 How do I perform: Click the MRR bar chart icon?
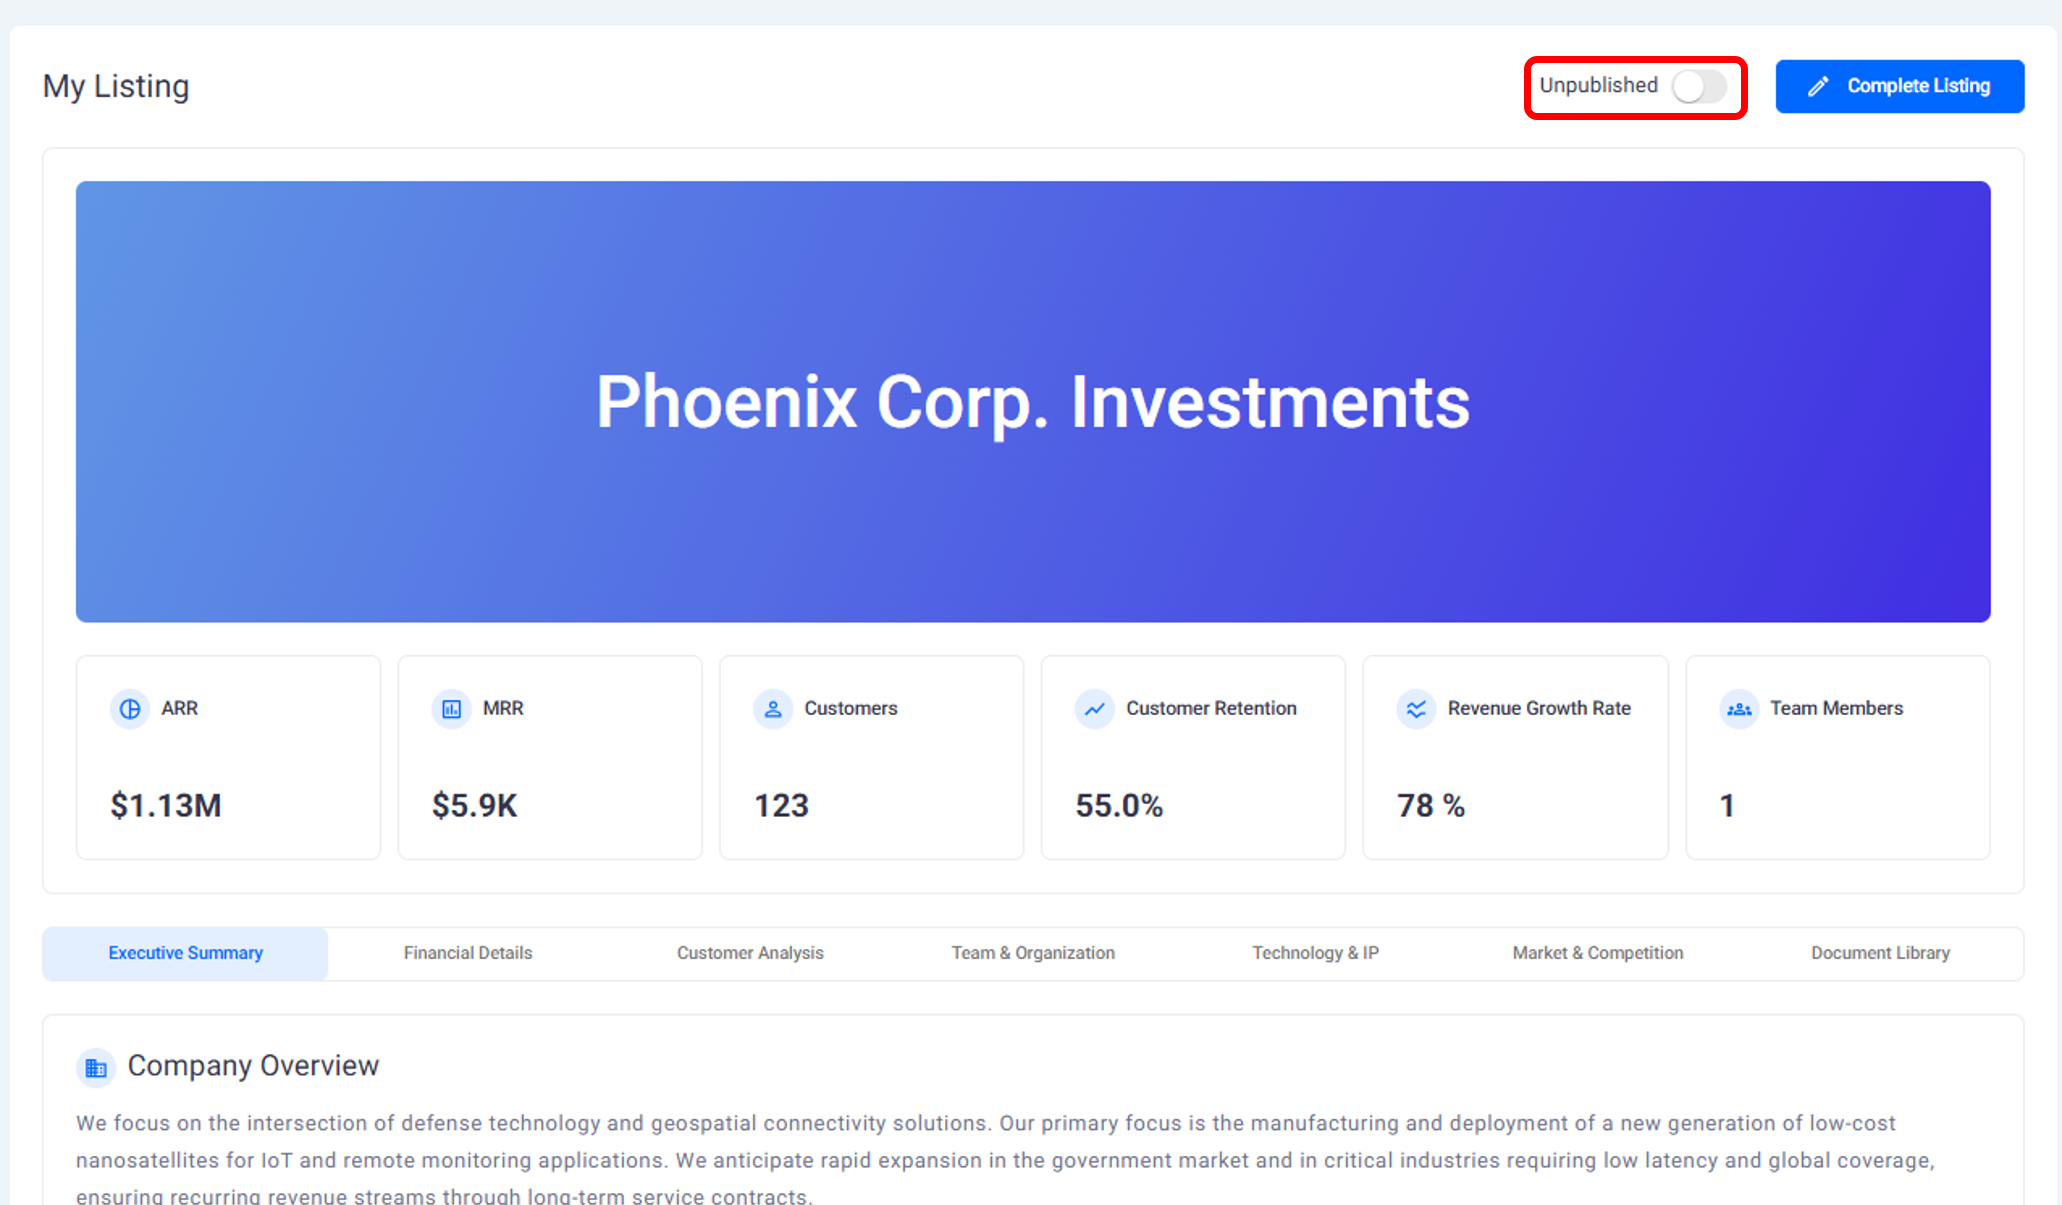click(451, 709)
